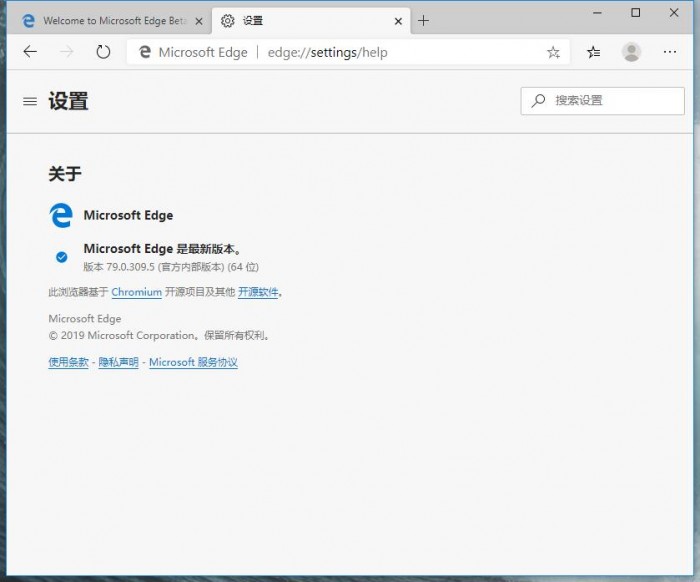Open the 隐私声明 link
The image size is (700, 582).
[118, 362]
